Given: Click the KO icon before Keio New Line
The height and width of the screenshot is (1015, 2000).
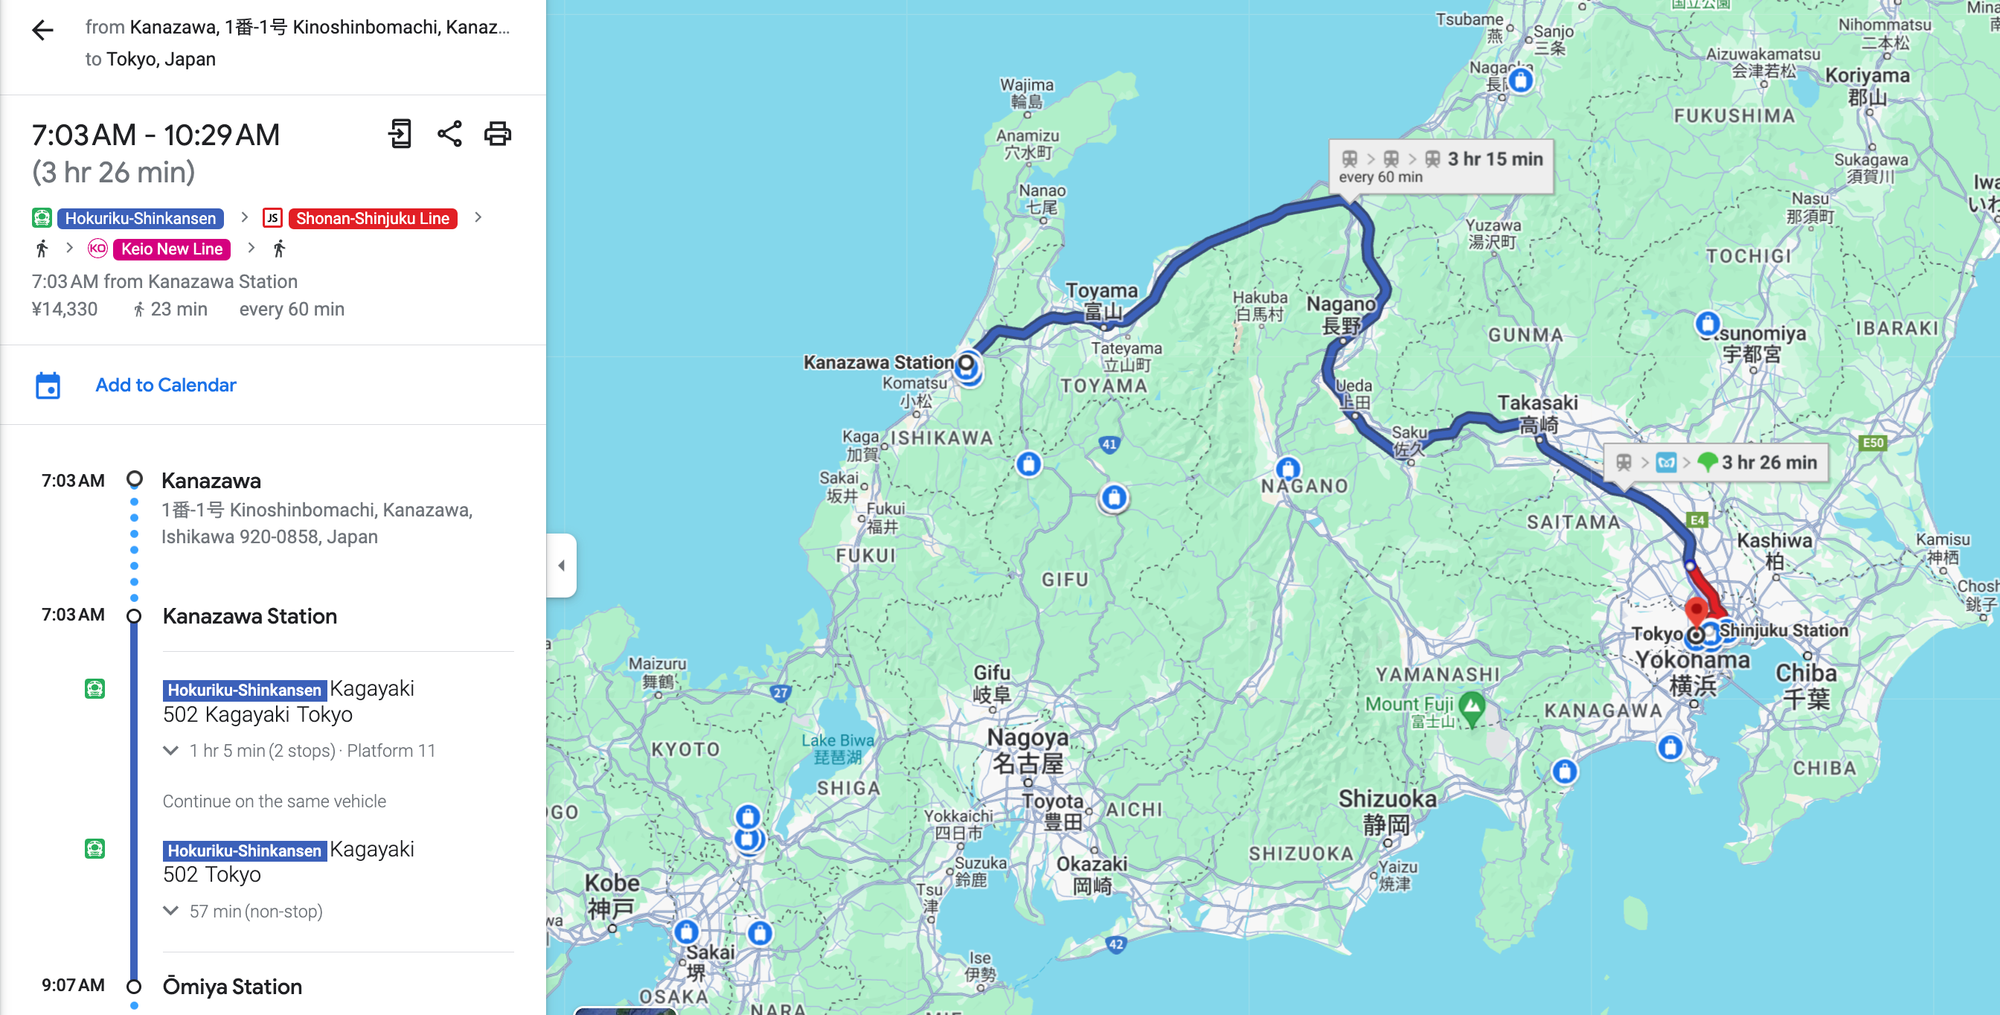Looking at the screenshot, I should coord(97,249).
